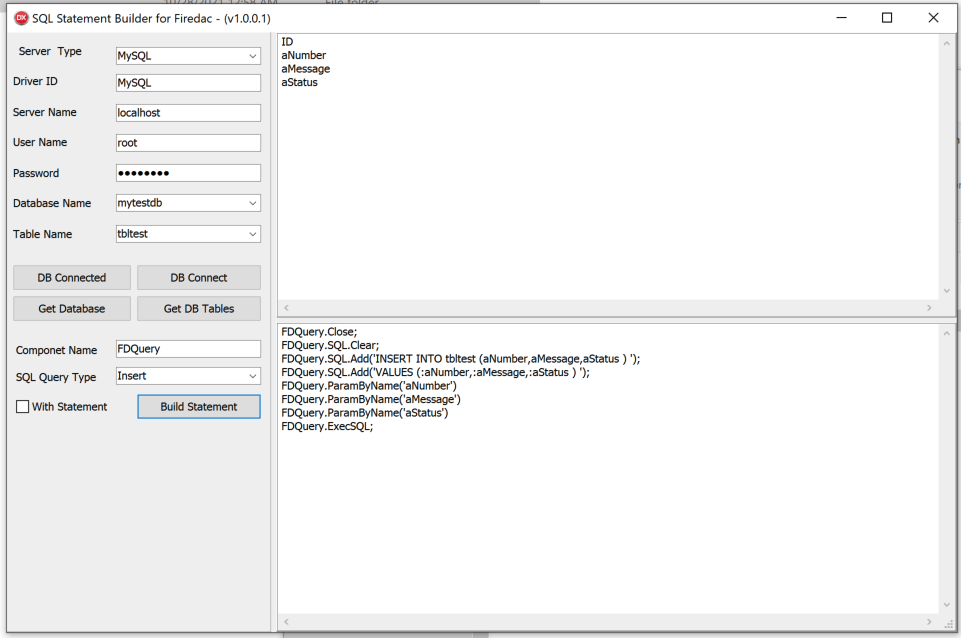Click the Server Name field with localhost
This screenshot has width=961, height=638.
tap(188, 113)
